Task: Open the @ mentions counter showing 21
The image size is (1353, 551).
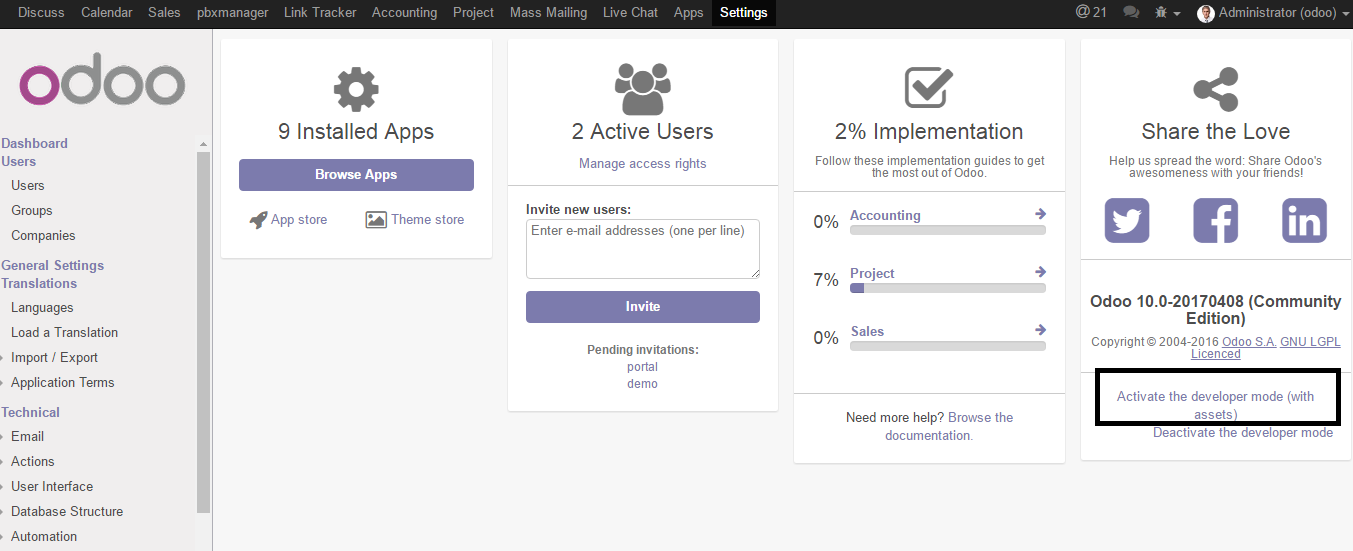Action: point(1091,12)
